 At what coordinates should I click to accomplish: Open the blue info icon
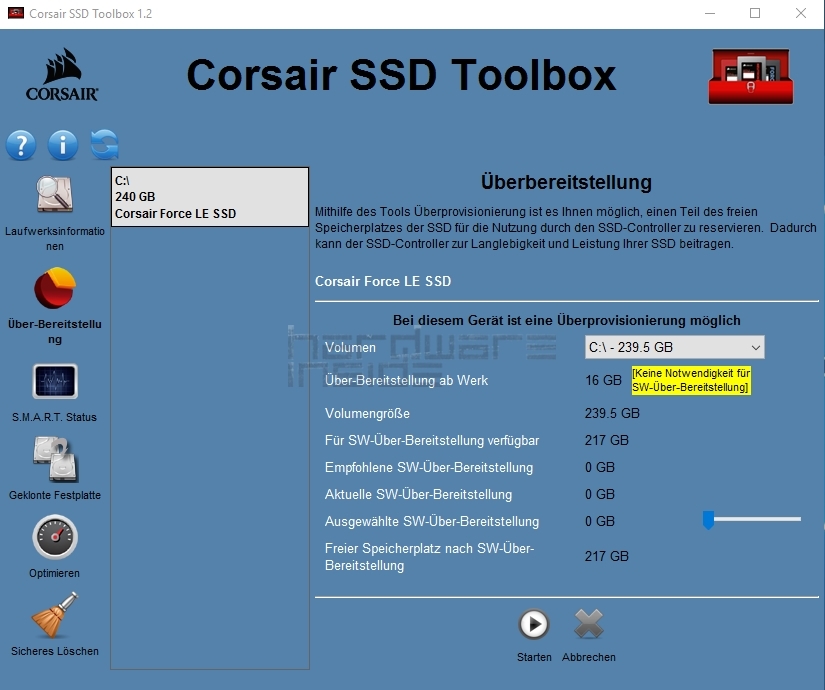pyautogui.click(x=62, y=145)
